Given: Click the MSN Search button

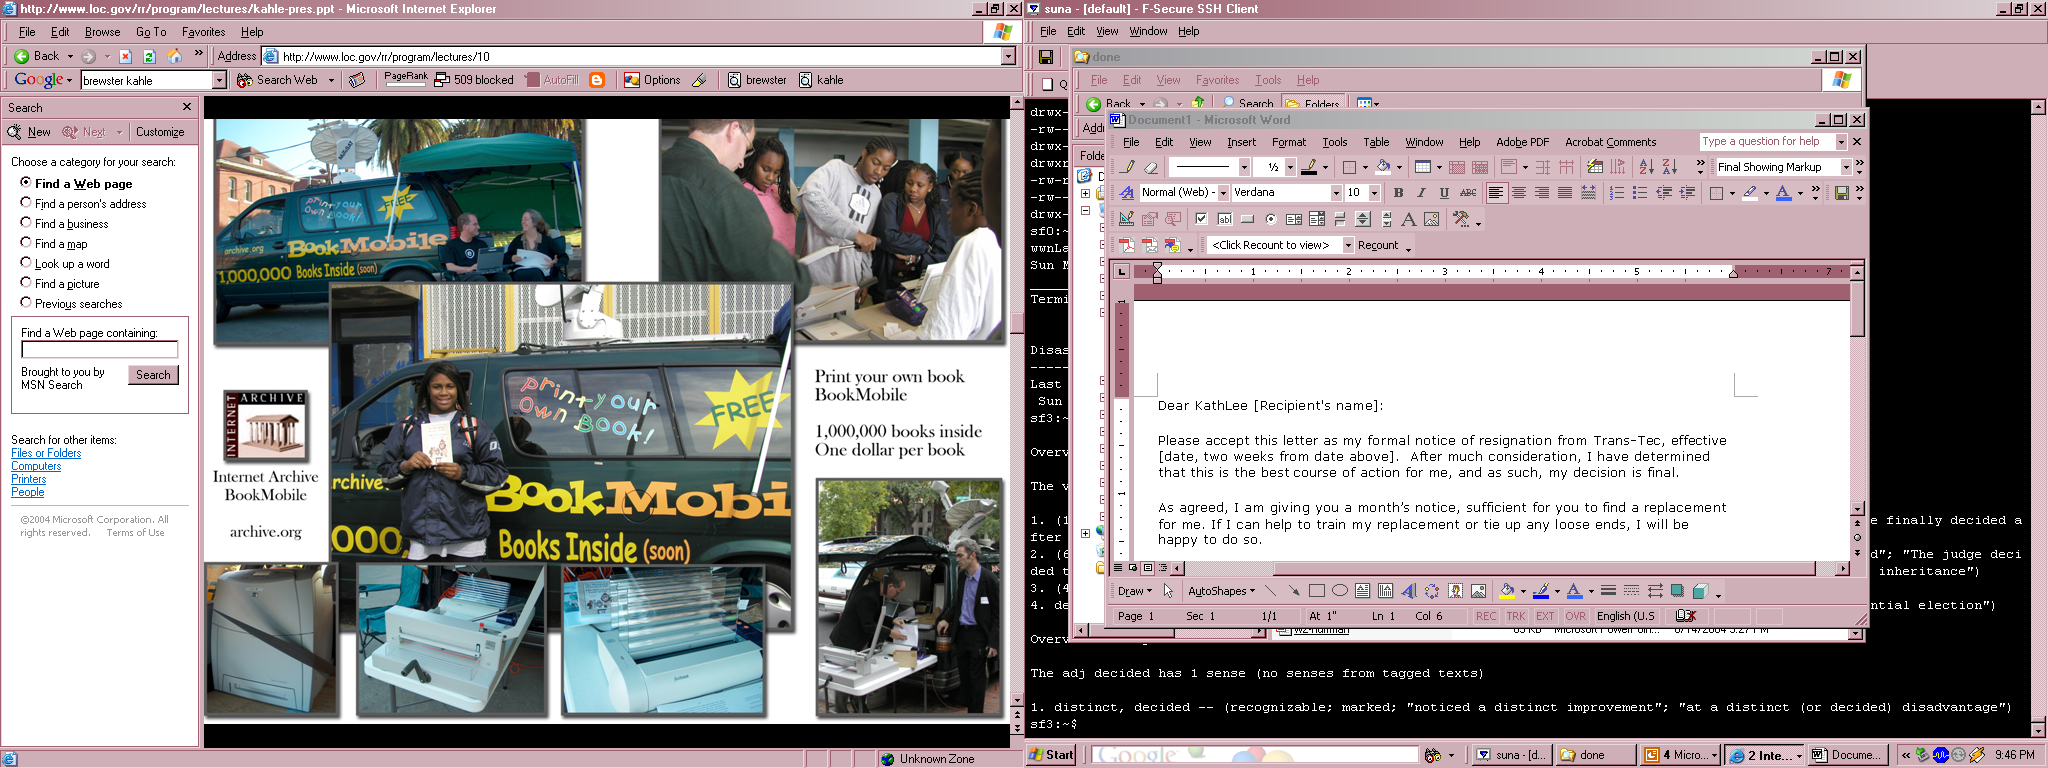Looking at the screenshot, I should click(x=153, y=375).
